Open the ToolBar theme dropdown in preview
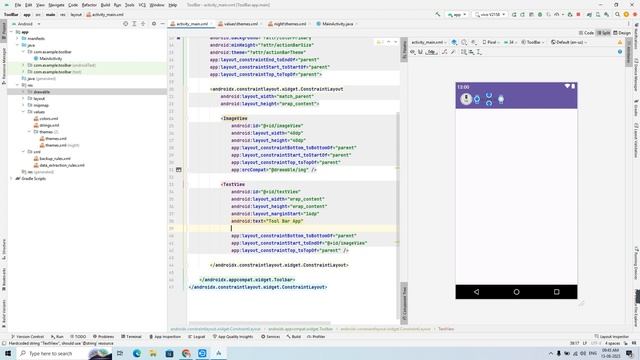The image size is (640, 360). pos(533,42)
